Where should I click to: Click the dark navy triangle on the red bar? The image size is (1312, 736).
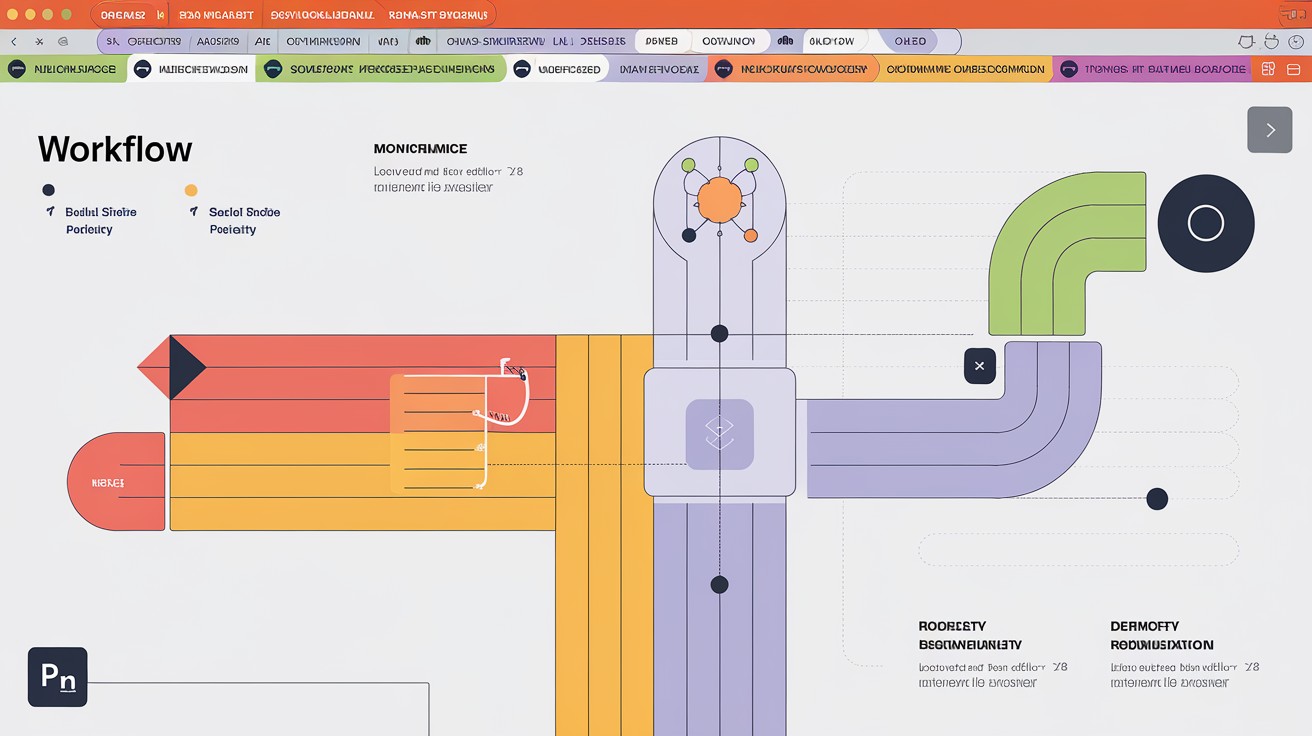[x=188, y=368]
